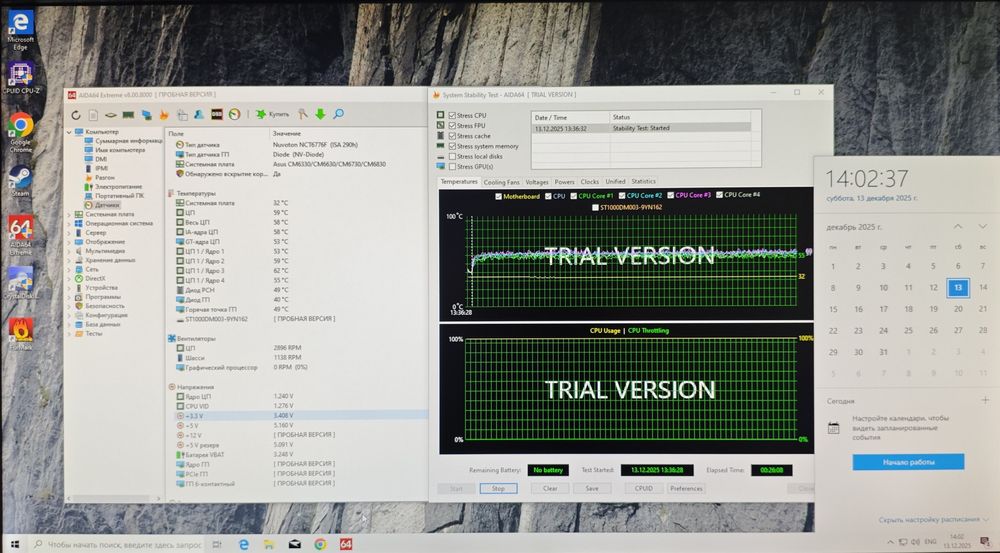
Task: Expand the Операционная система tree node
Action: click(x=70, y=224)
